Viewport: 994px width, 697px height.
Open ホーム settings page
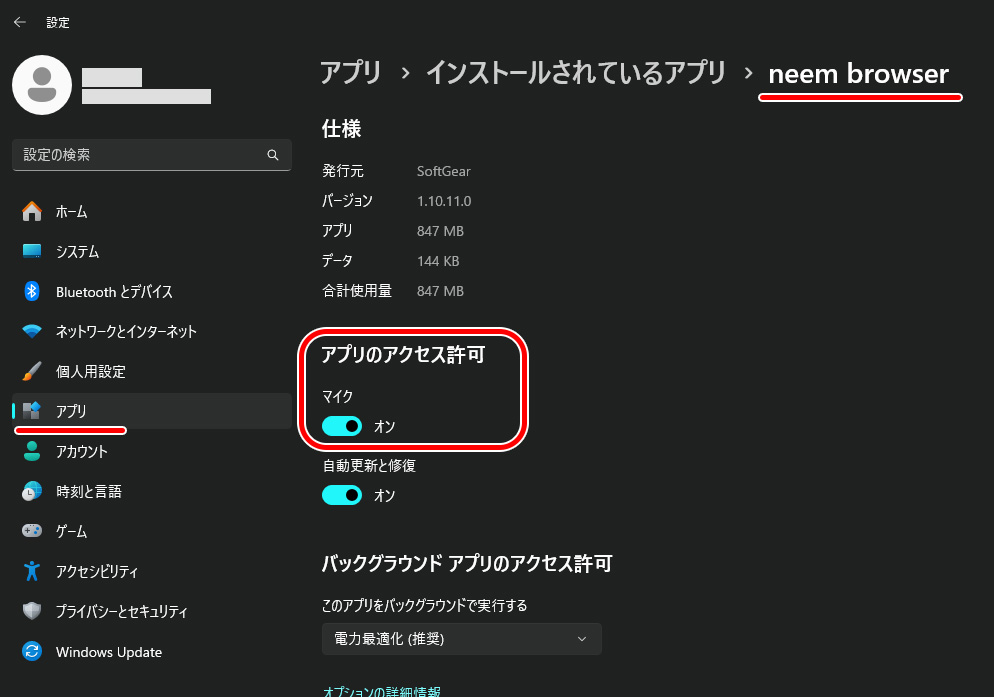[x=152, y=211]
